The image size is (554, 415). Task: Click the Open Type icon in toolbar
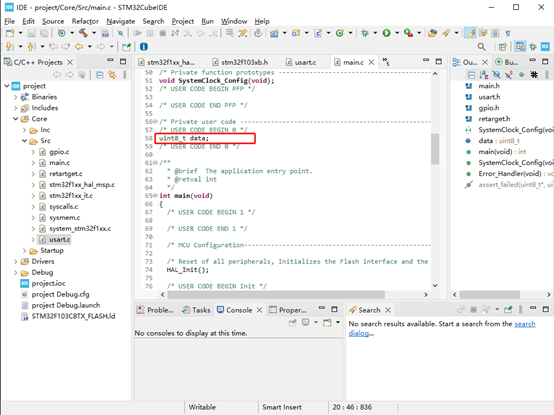pyautogui.click(x=432, y=33)
